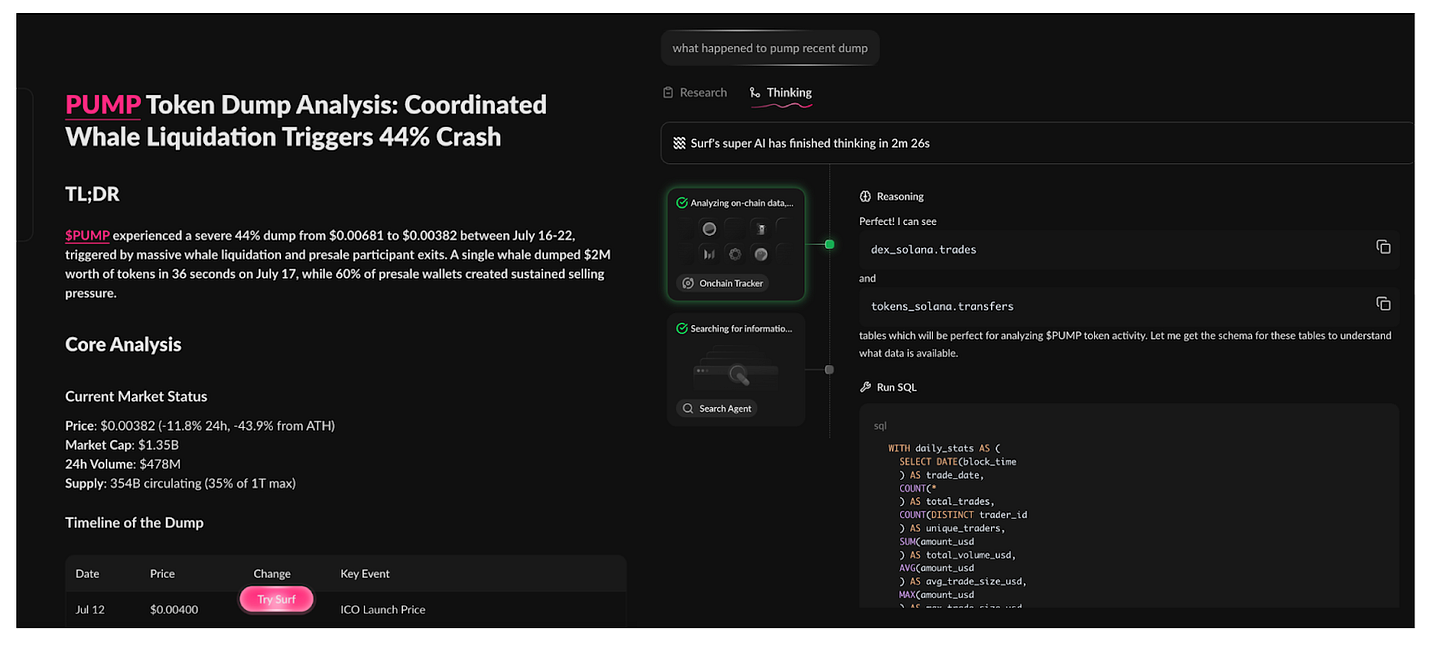Select the Searching for information step card
1456x662 pixels.
point(736,370)
